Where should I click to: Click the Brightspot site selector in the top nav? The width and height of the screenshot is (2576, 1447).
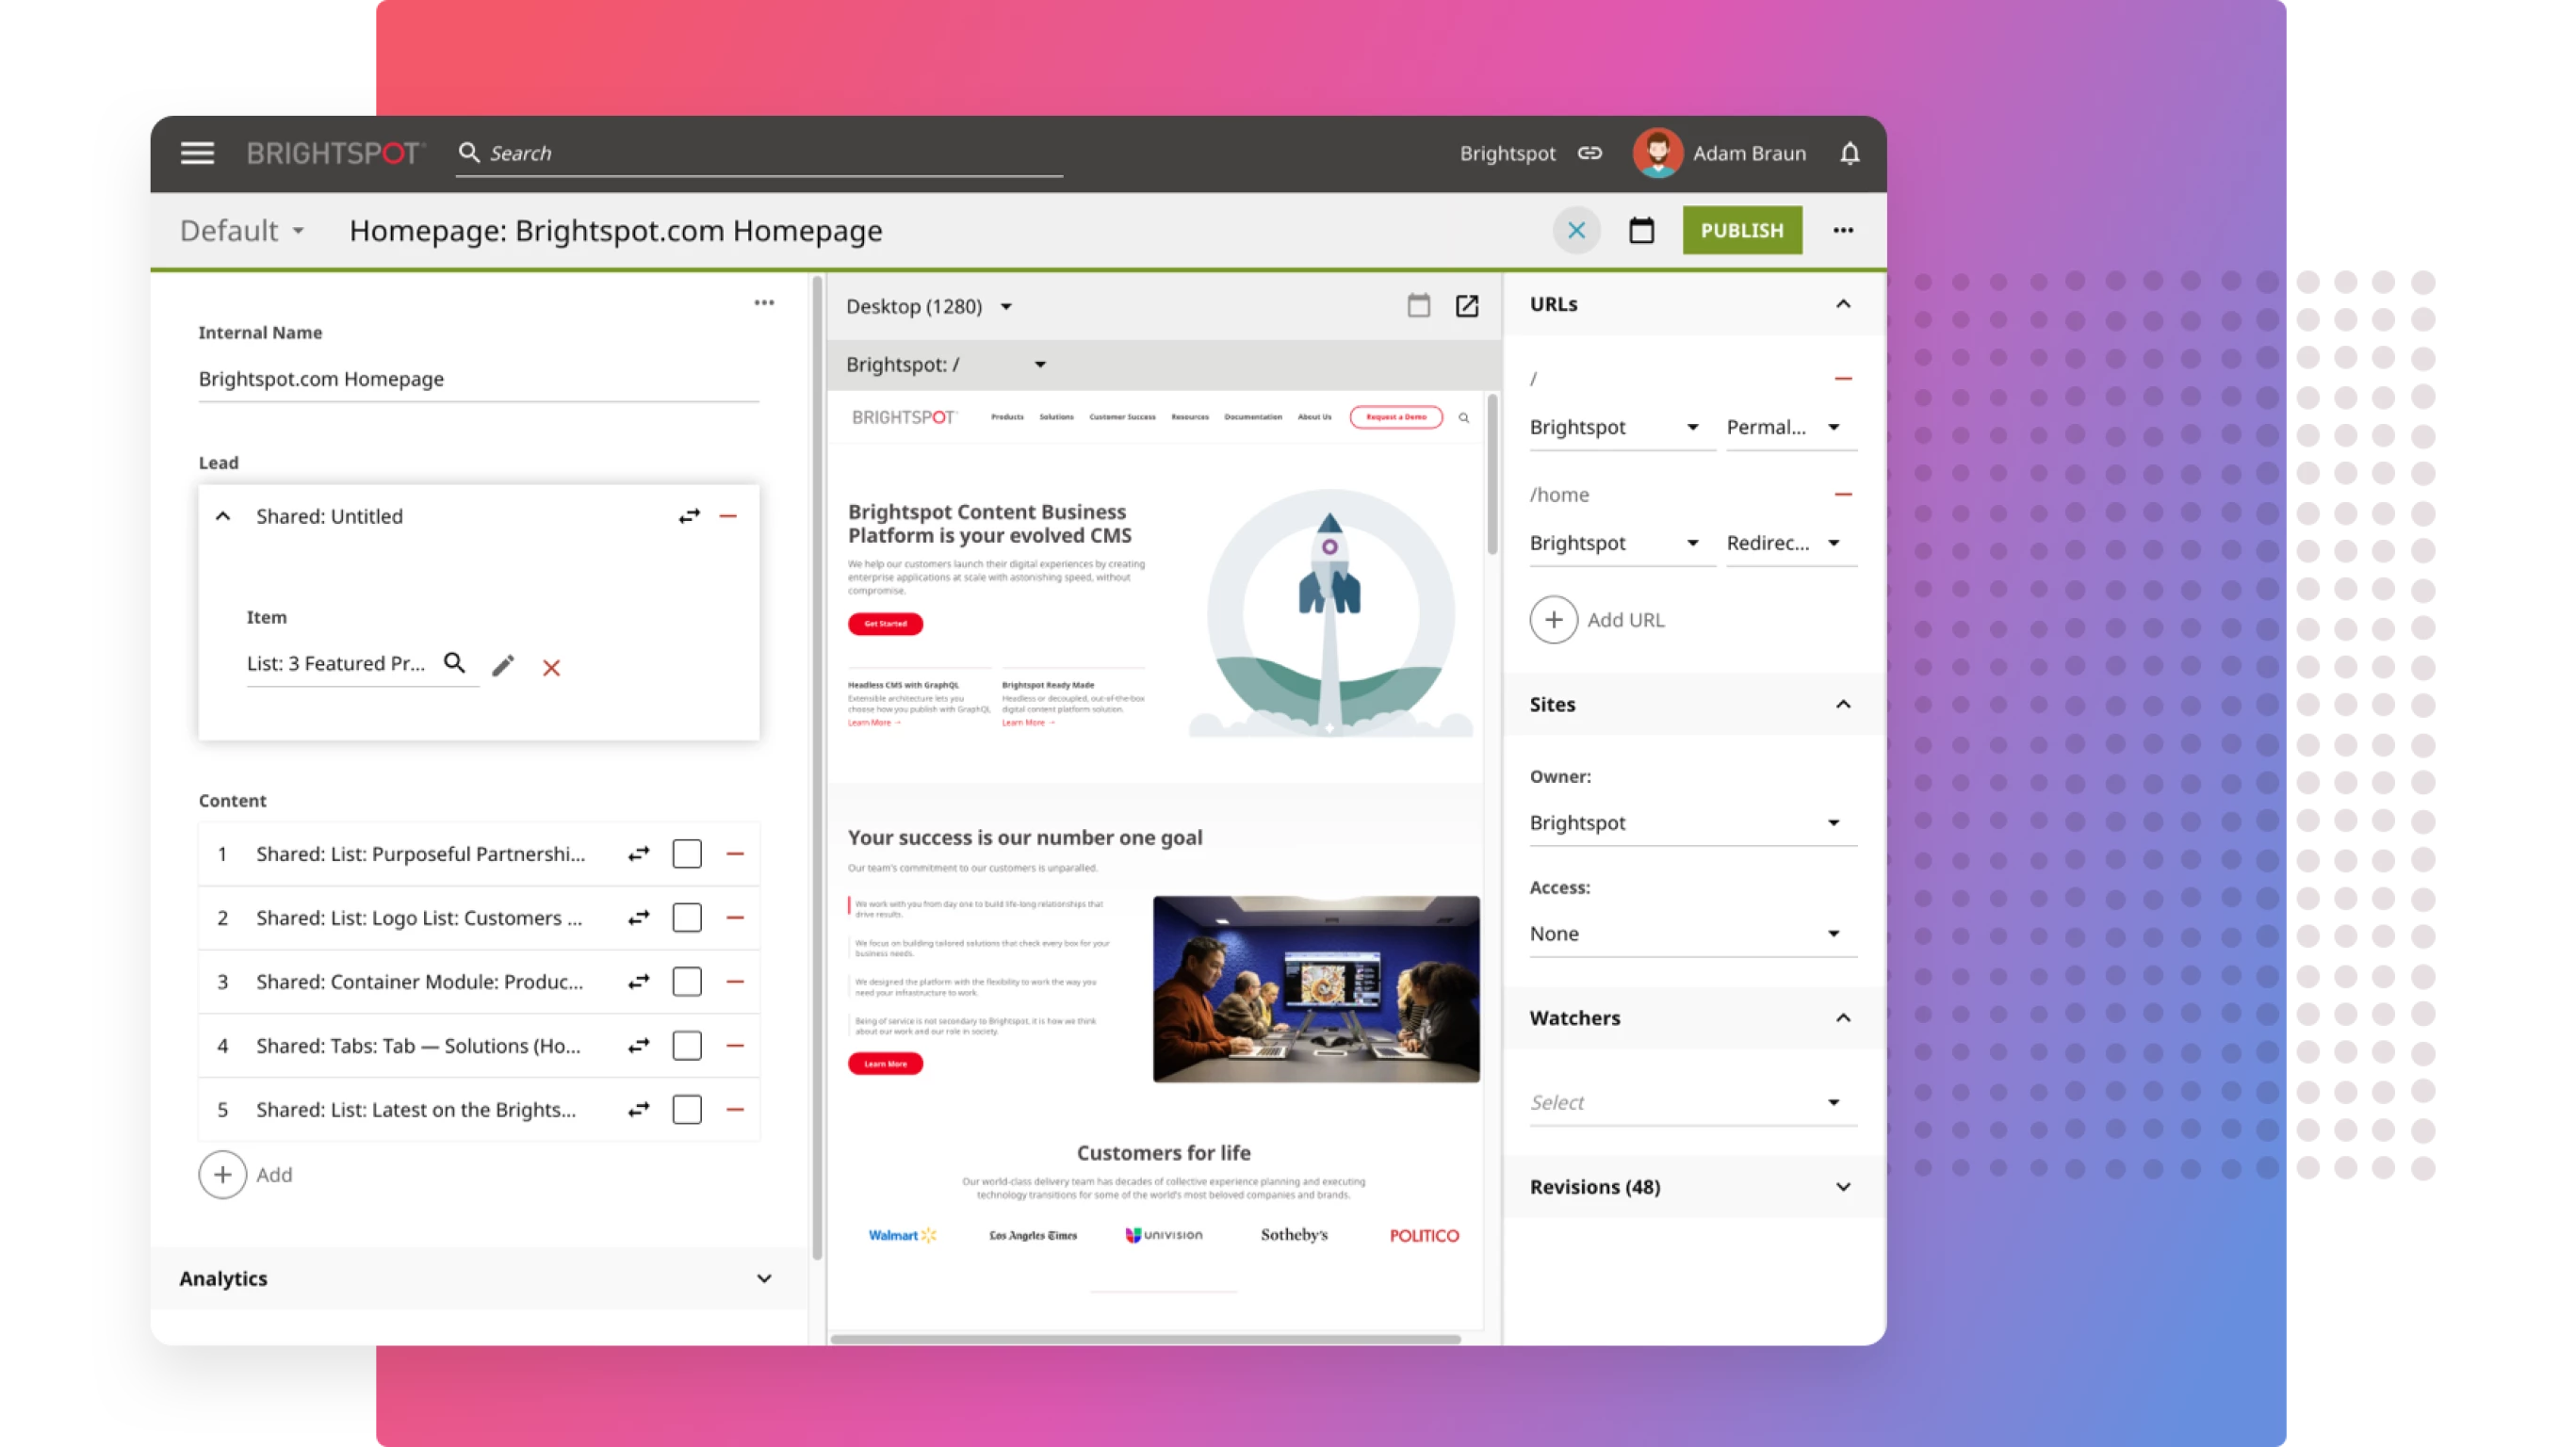[x=1508, y=152]
